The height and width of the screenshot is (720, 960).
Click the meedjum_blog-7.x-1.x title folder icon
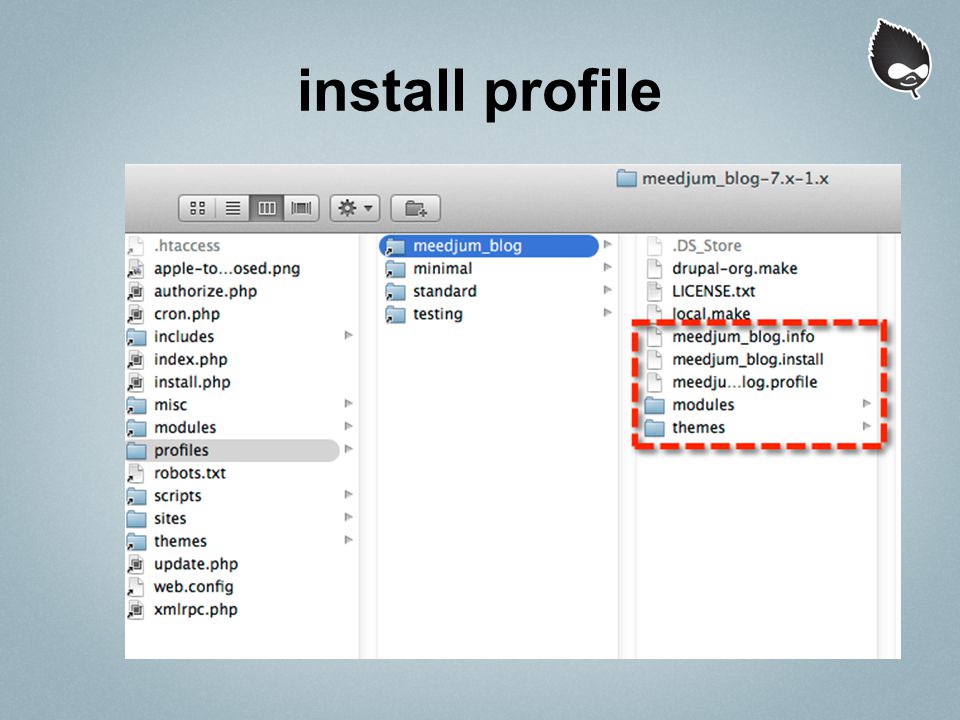tap(626, 179)
